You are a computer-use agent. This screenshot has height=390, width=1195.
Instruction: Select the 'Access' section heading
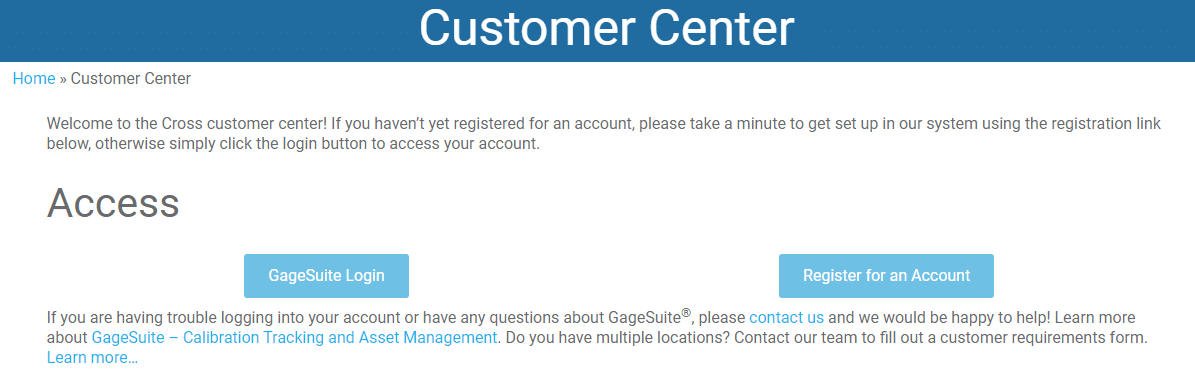[113, 203]
